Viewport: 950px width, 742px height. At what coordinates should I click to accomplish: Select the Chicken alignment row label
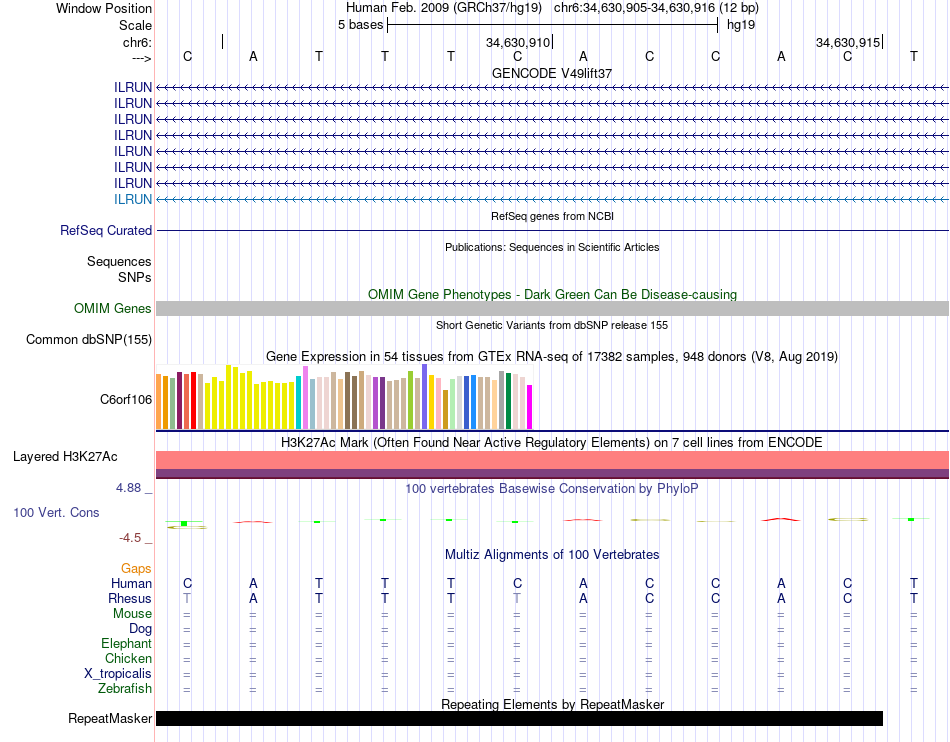pos(128,658)
